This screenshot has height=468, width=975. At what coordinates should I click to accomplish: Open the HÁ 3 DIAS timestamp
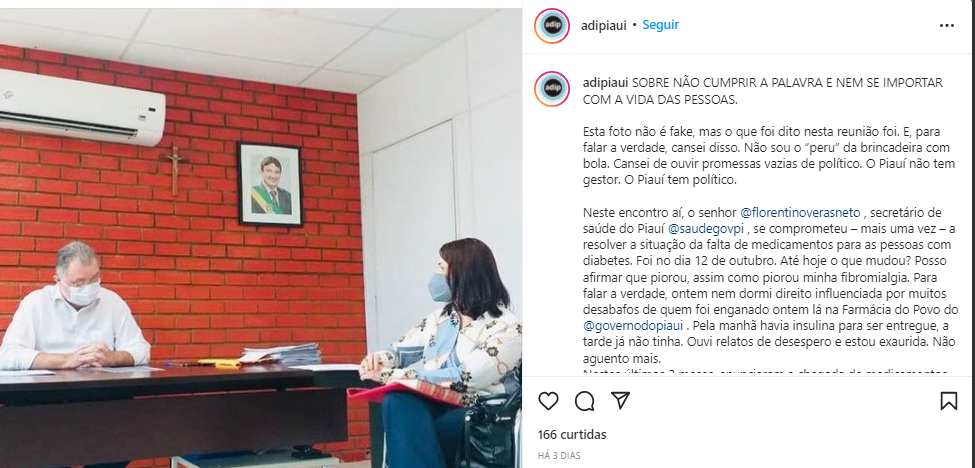559,456
